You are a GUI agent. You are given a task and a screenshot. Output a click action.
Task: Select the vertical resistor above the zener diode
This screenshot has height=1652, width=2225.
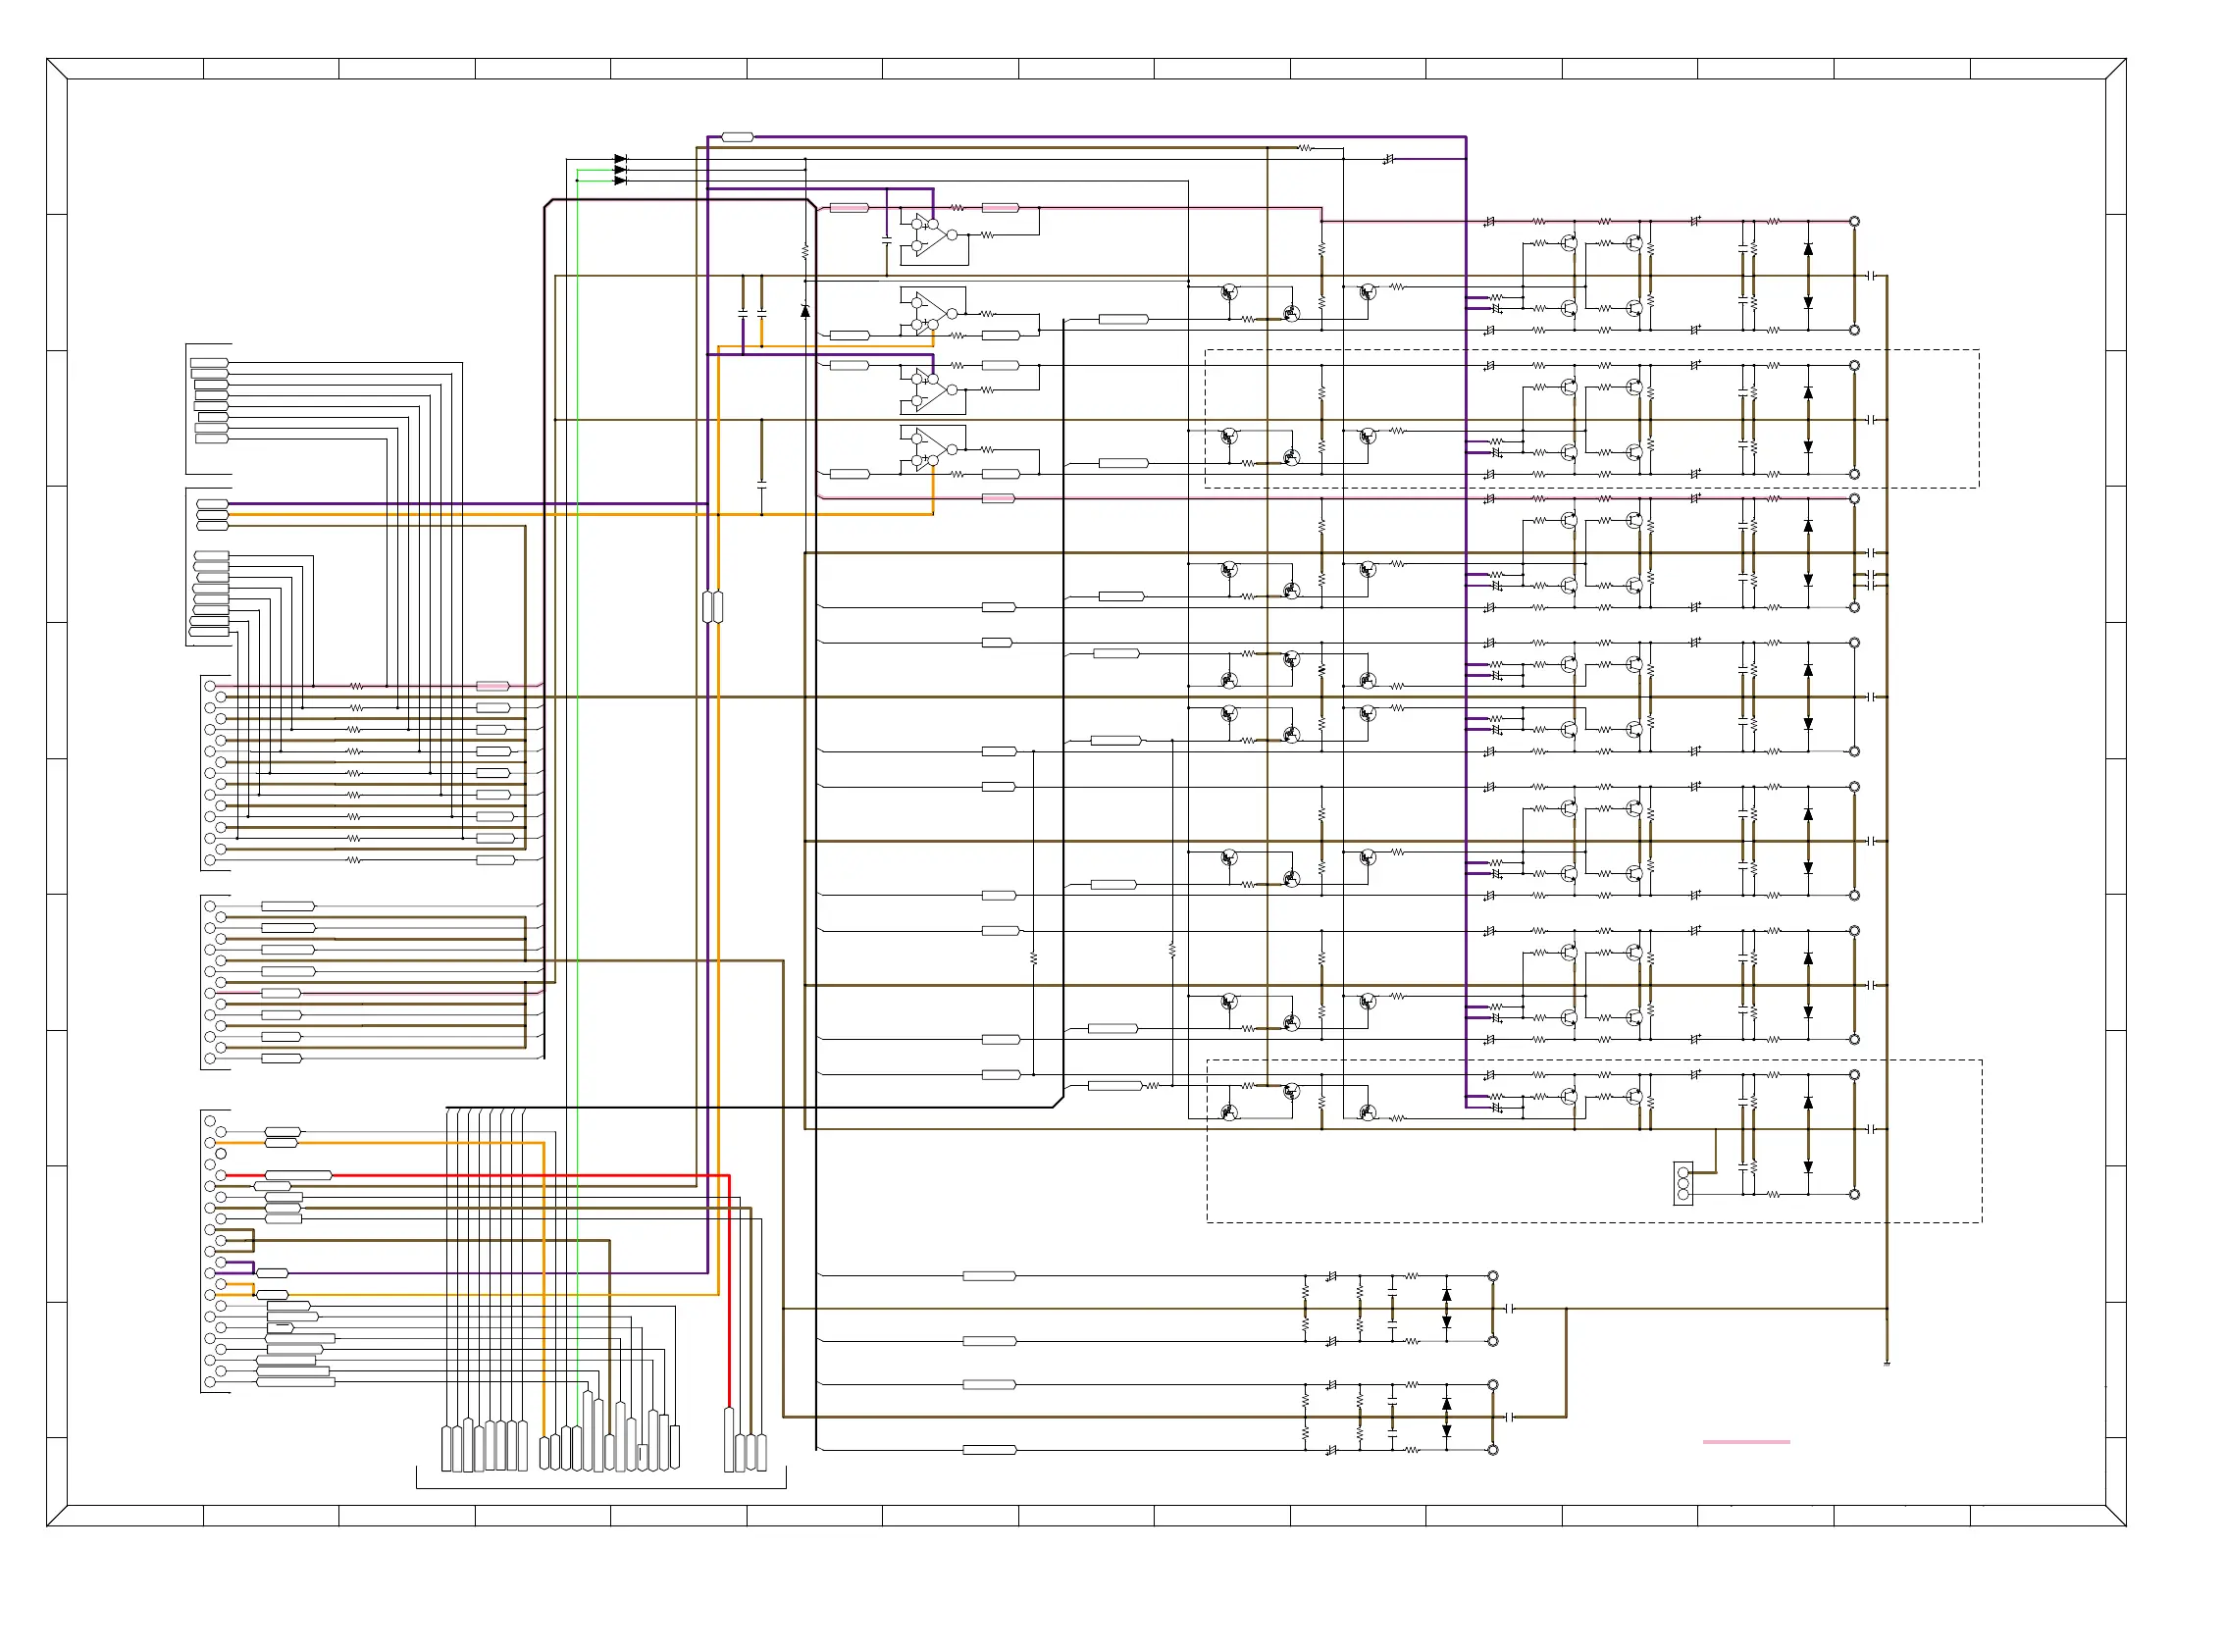pos(805,252)
